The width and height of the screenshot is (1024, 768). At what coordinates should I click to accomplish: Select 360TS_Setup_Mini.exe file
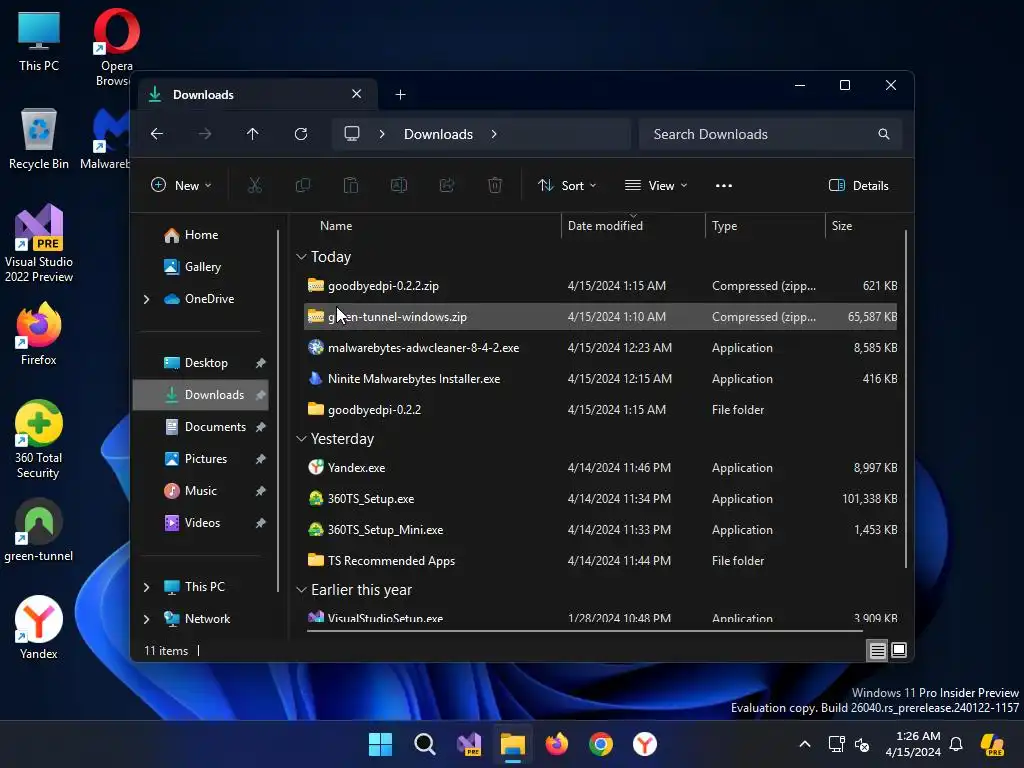(x=600, y=530)
